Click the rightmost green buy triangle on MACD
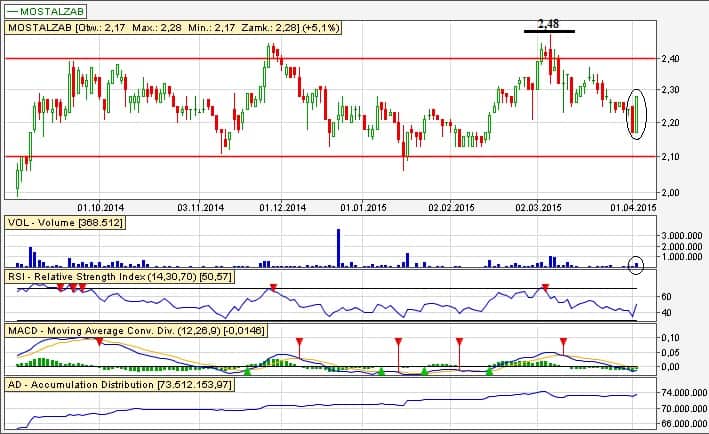The height and width of the screenshot is (434, 709). click(489, 371)
